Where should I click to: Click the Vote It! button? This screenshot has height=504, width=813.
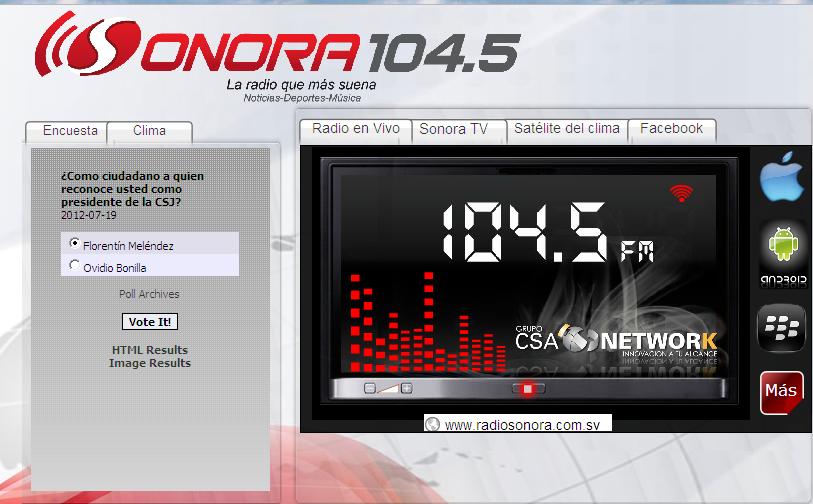click(x=150, y=321)
